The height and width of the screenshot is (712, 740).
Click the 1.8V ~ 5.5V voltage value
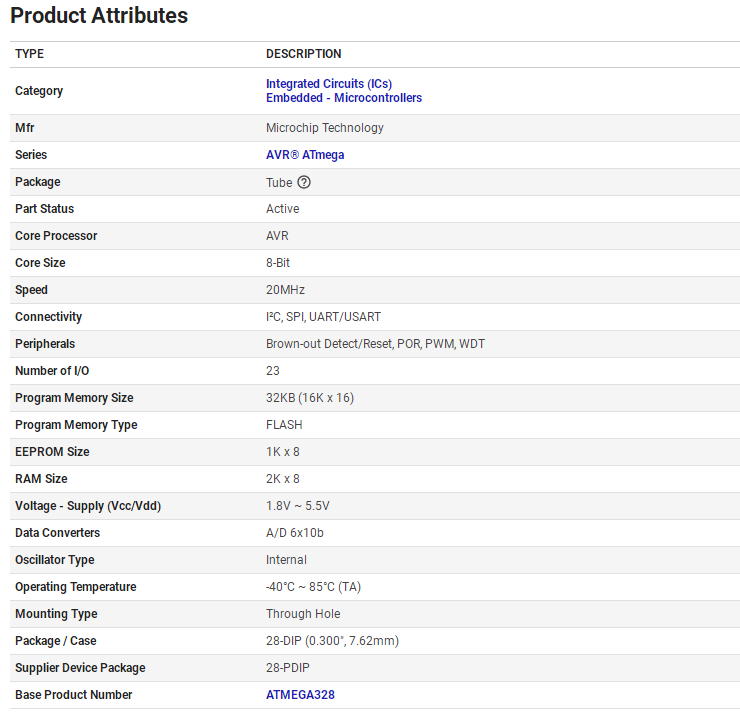point(297,506)
